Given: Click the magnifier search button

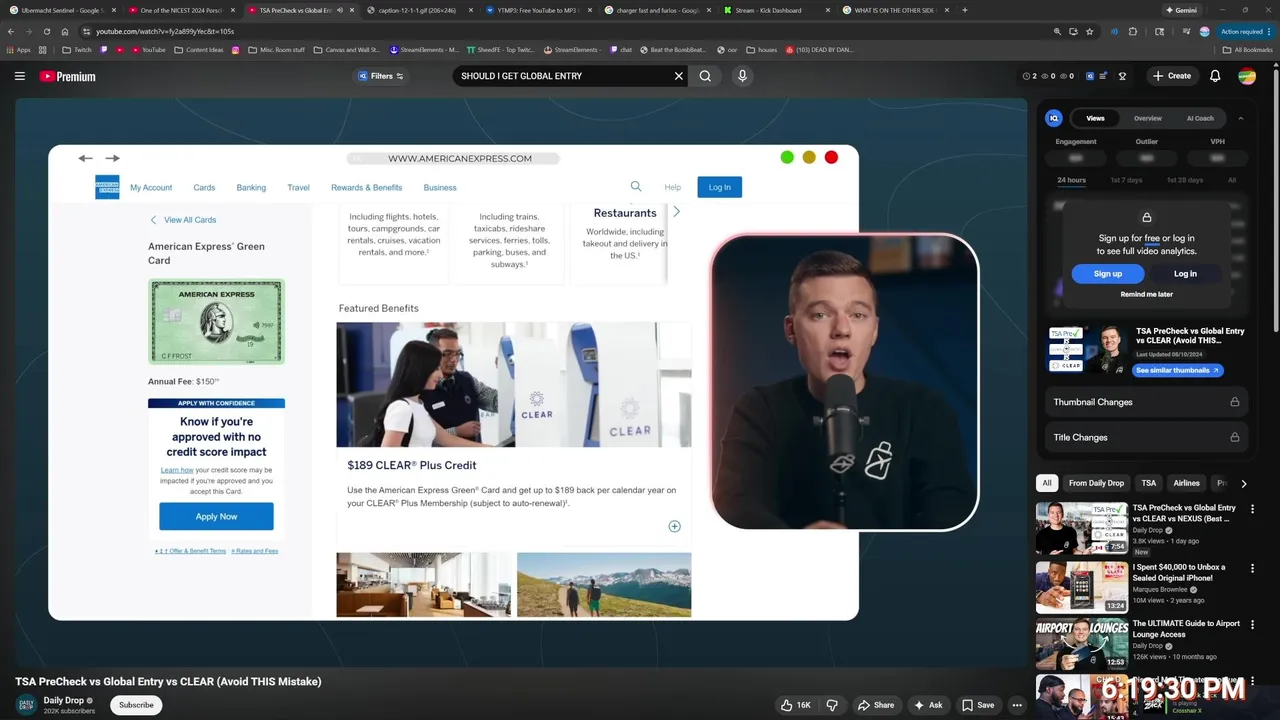Looking at the screenshot, I should [705, 76].
